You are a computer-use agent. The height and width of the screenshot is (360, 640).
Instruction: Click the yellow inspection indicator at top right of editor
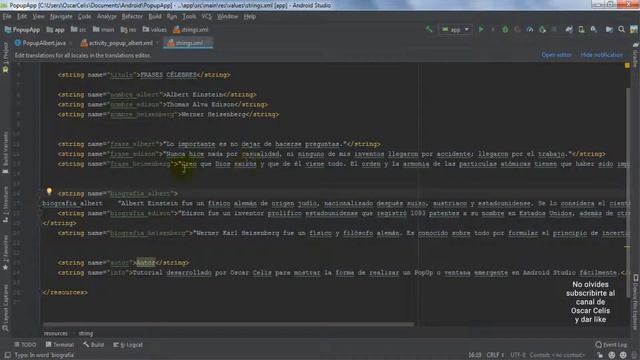tap(627, 65)
